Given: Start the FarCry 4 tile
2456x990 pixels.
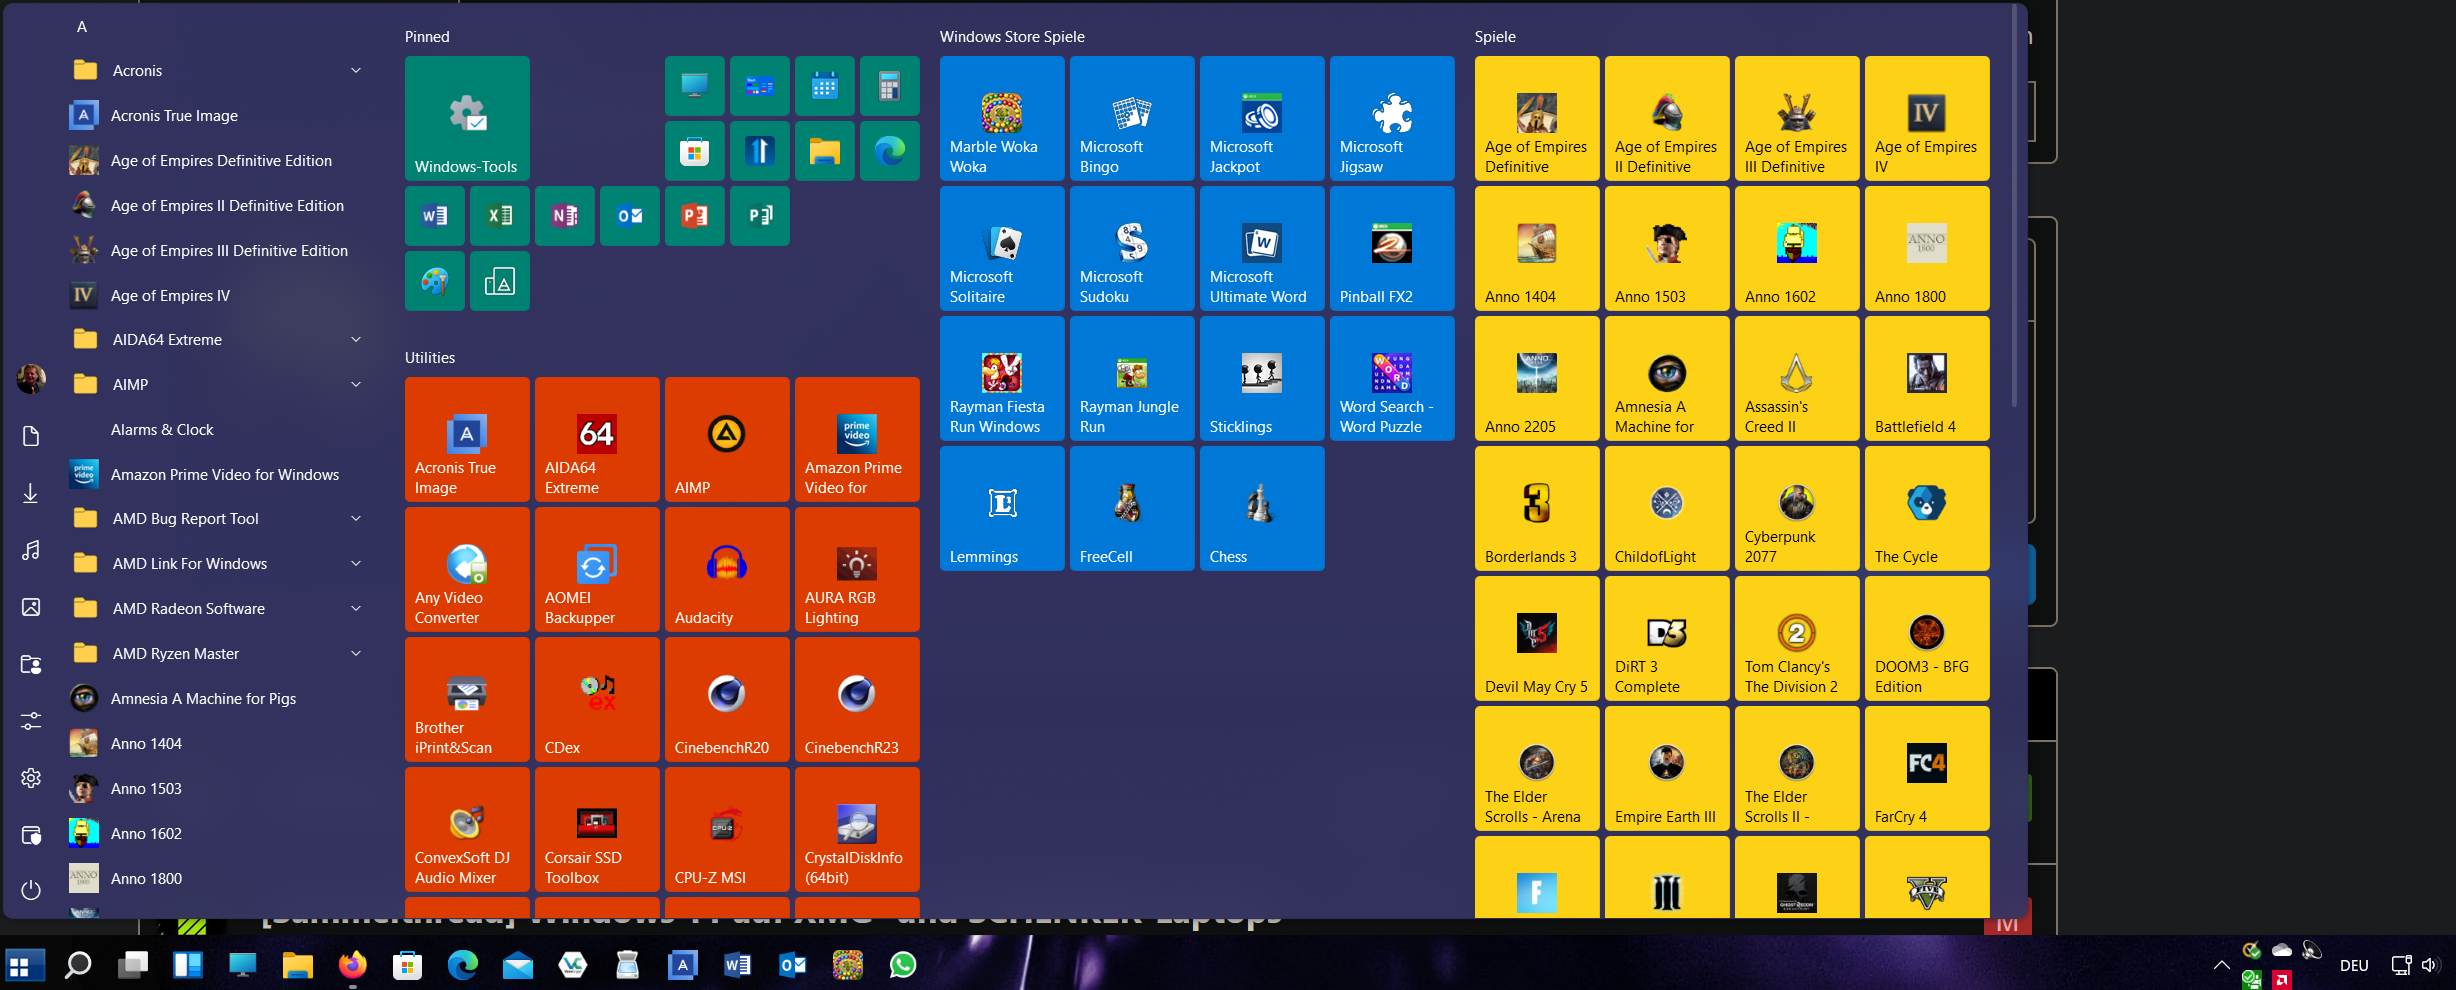Looking at the screenshot, I should pos(1927,768).
